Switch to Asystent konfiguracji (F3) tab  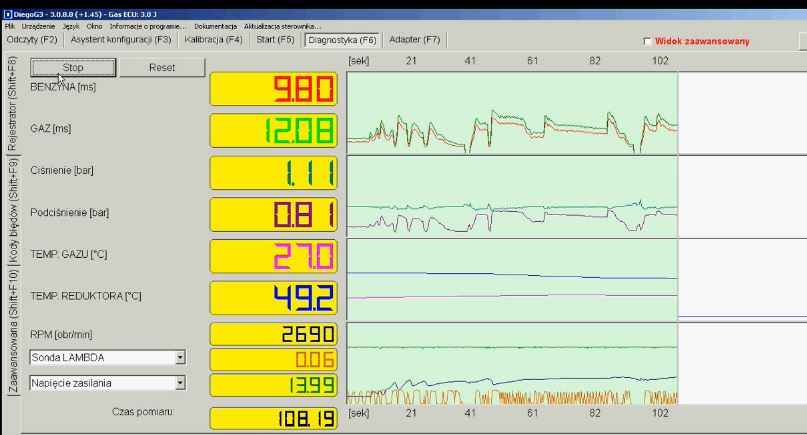click(x=121, y=40)
